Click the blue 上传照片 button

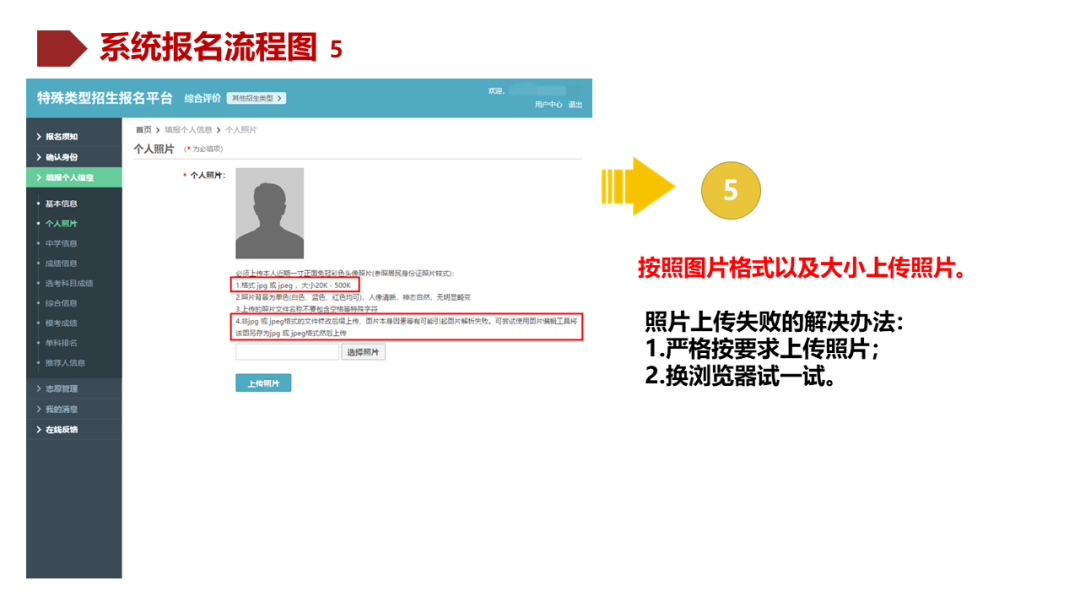(263, 384)
